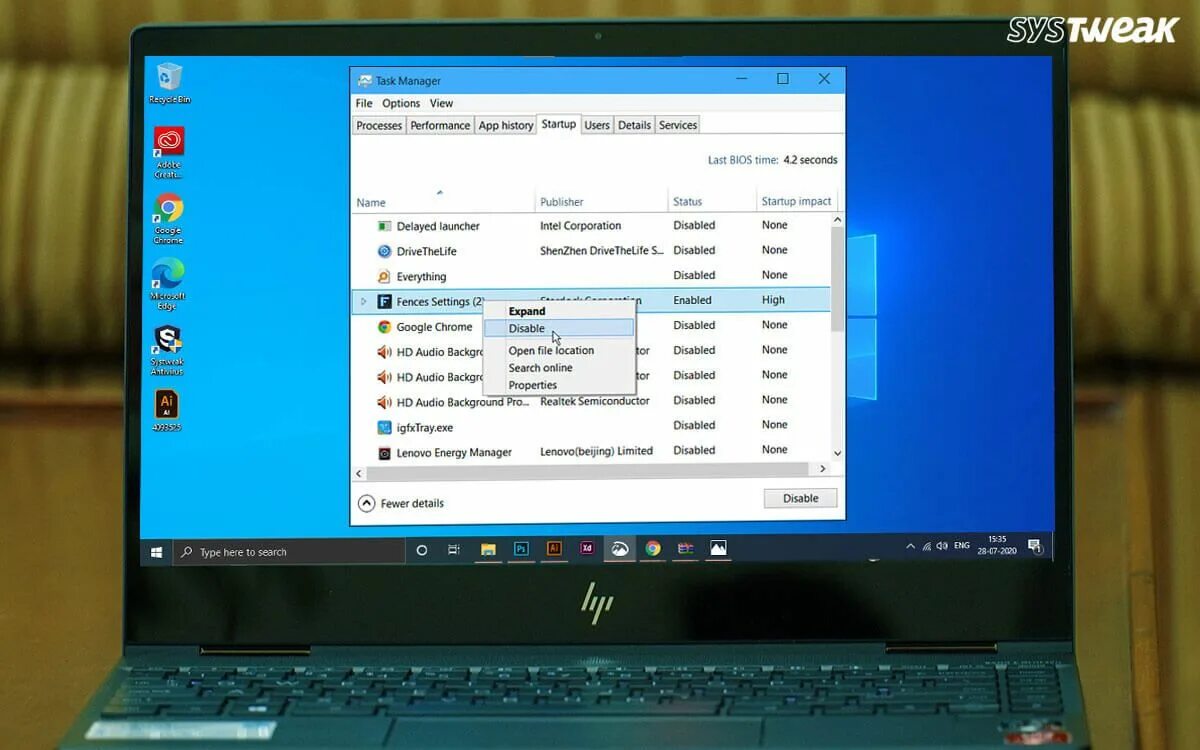Click the Everything startup item icon
1200x750 pixels.
click(384, 276)
